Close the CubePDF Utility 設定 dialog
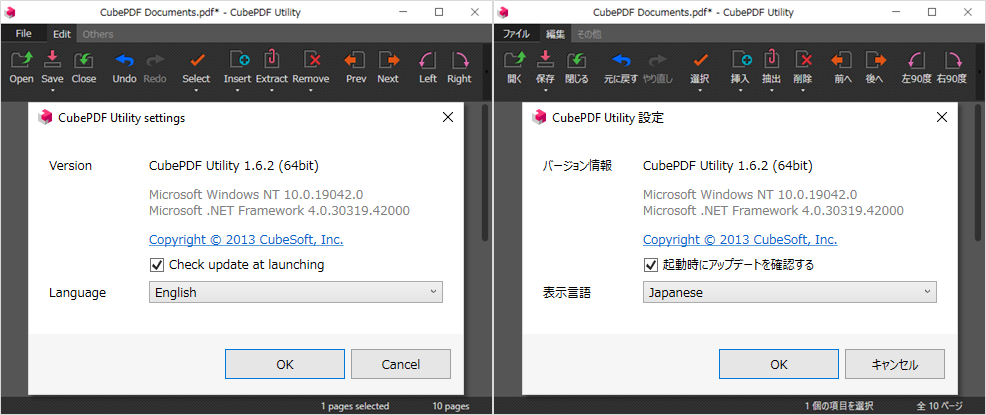Viewport: 986px width, 415px height. click(x=942, y=118)
